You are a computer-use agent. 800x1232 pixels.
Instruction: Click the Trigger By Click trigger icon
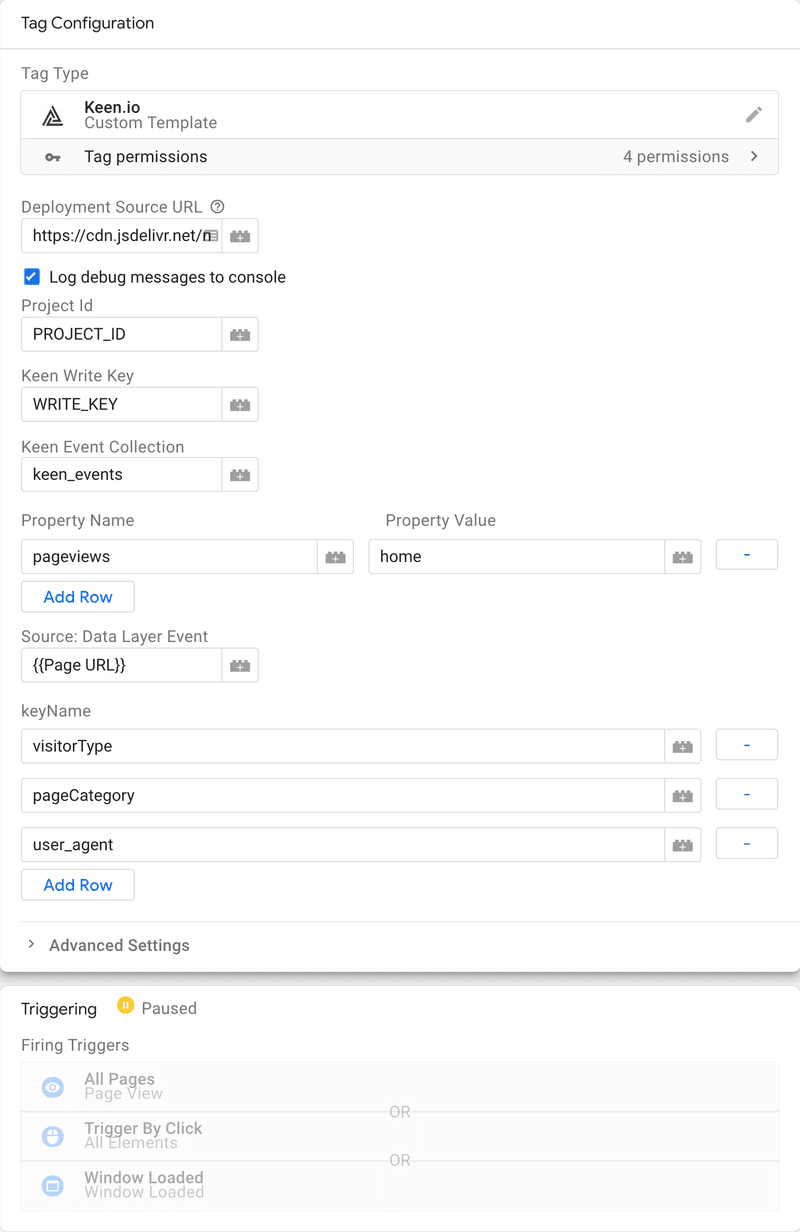[52, 1136]
